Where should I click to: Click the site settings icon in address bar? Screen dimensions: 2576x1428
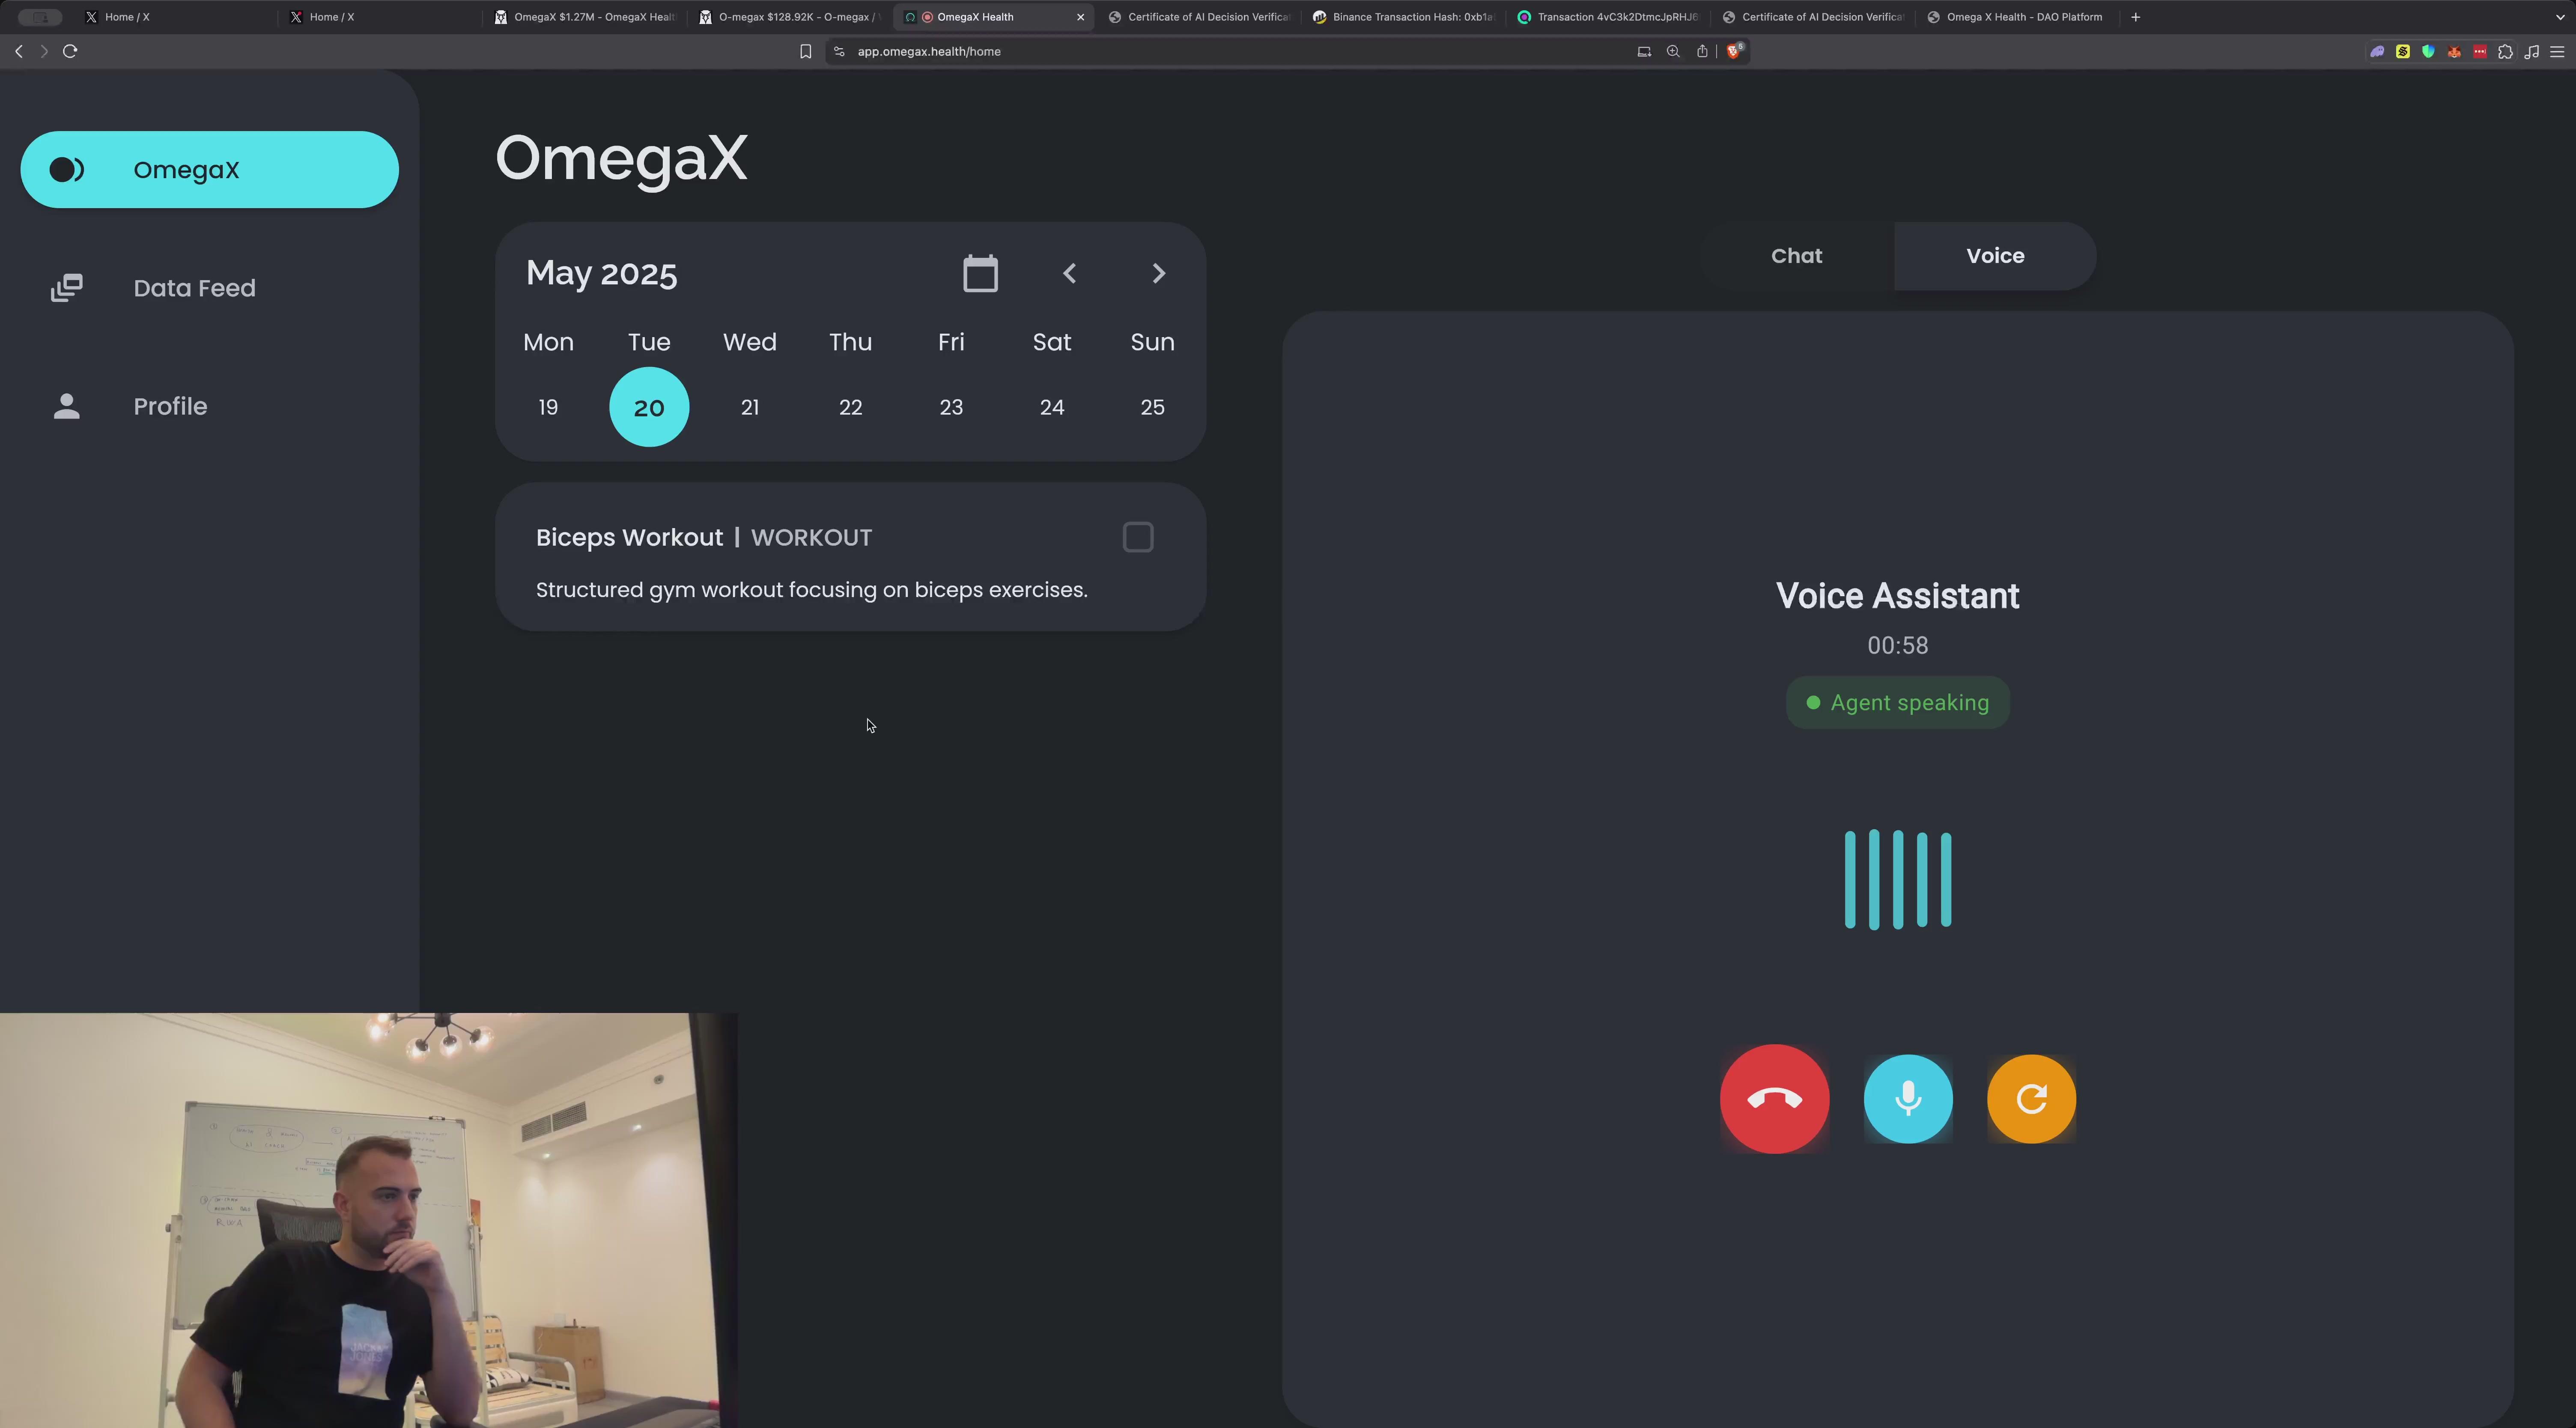(x=839, y=51)
